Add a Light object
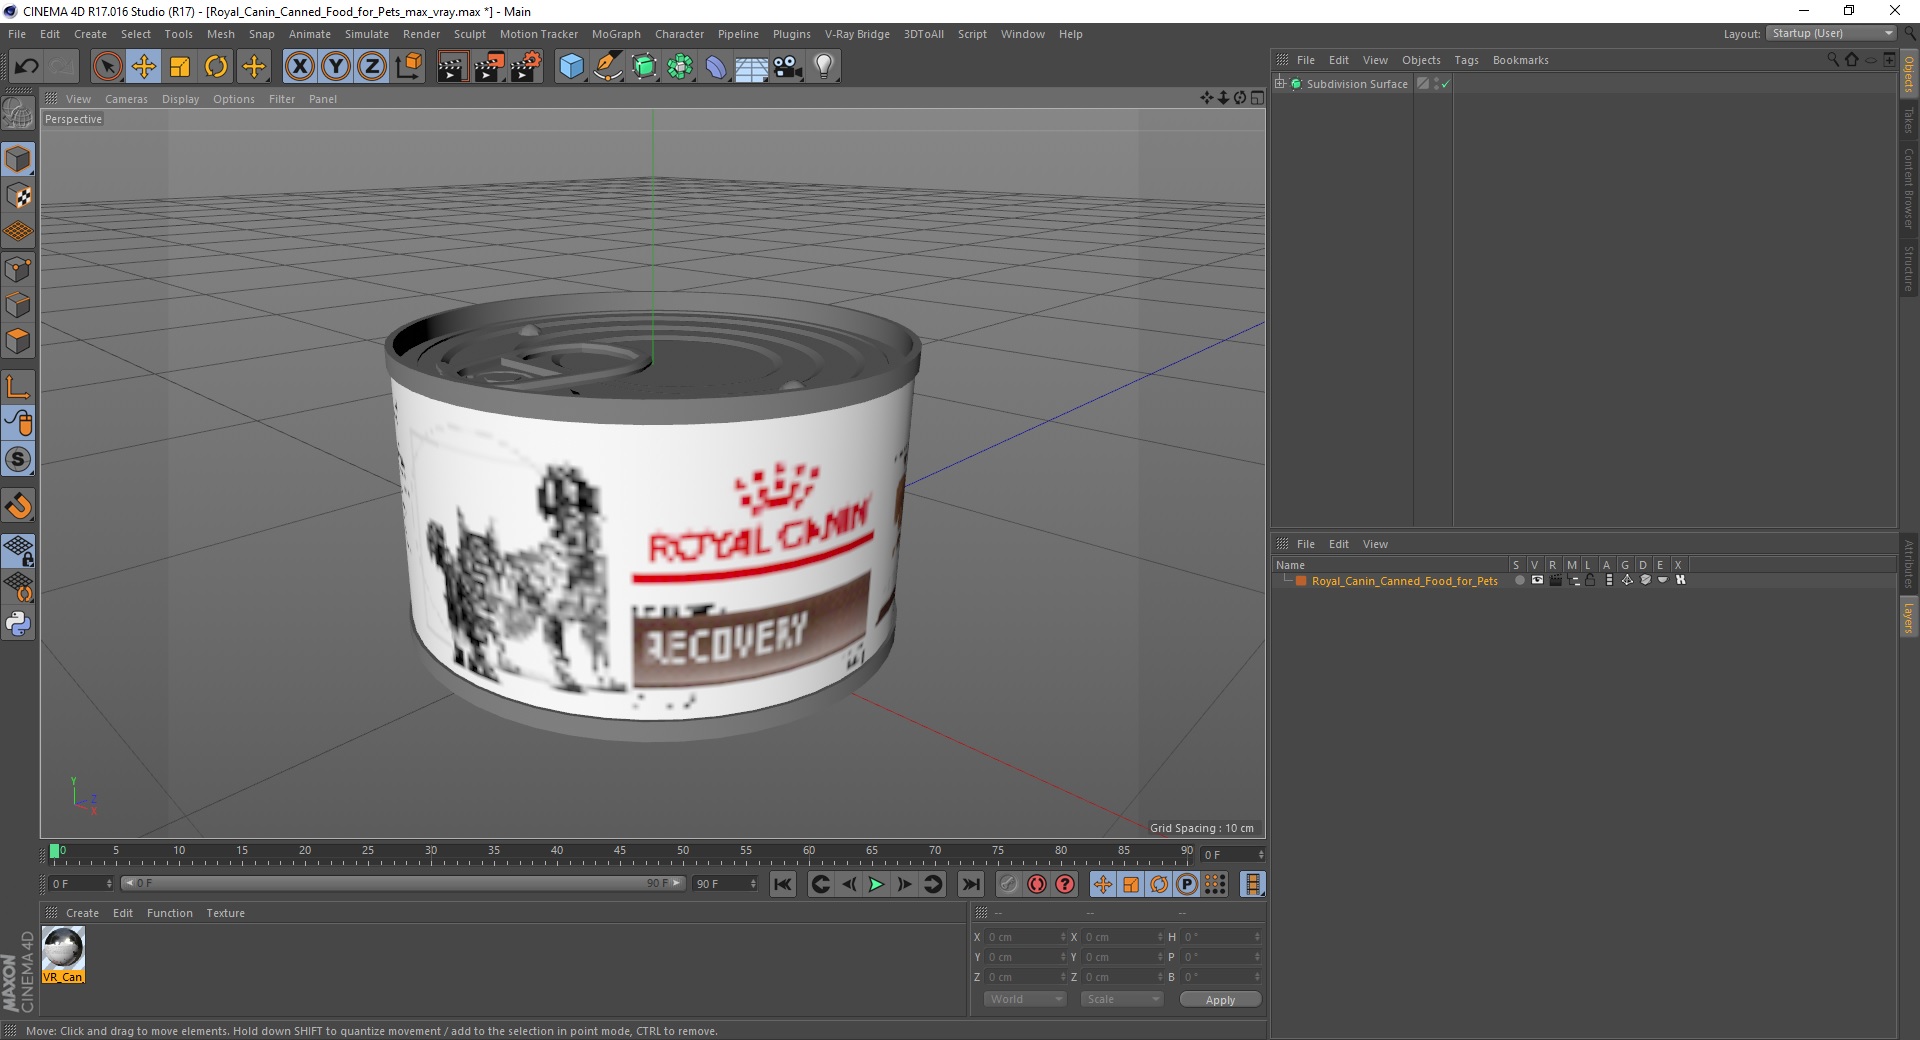This screenshot has height=1040, width=1920. tap(824, 67)
